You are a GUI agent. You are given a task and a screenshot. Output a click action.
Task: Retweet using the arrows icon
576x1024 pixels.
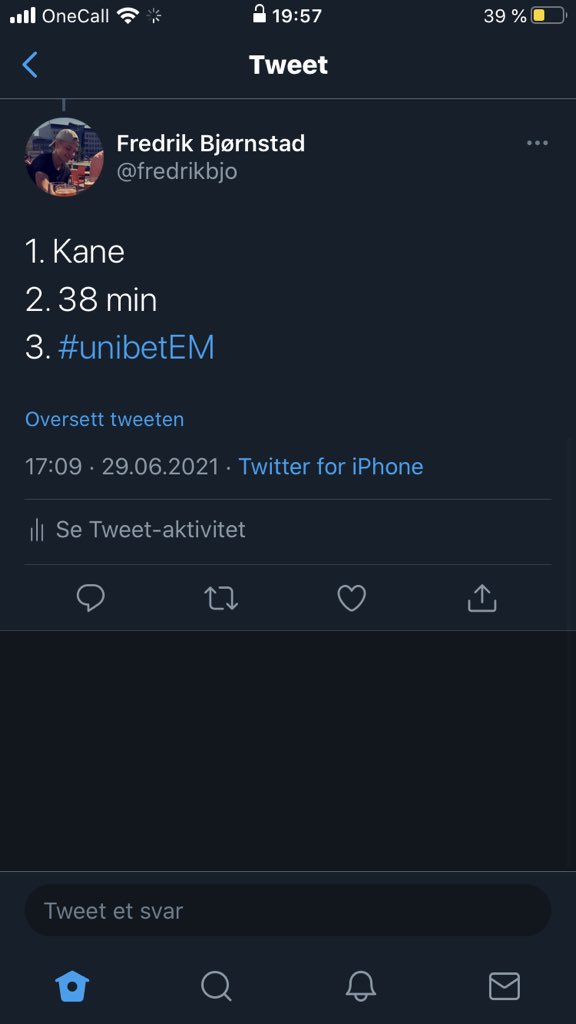(221, 598)
